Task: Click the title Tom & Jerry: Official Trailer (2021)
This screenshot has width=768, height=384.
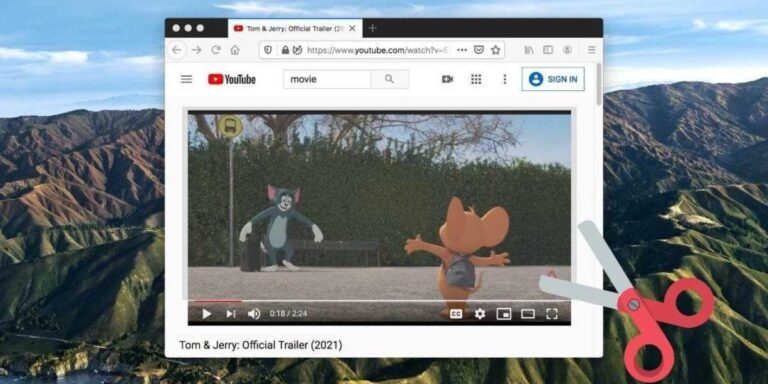Action: pos(261,345)
